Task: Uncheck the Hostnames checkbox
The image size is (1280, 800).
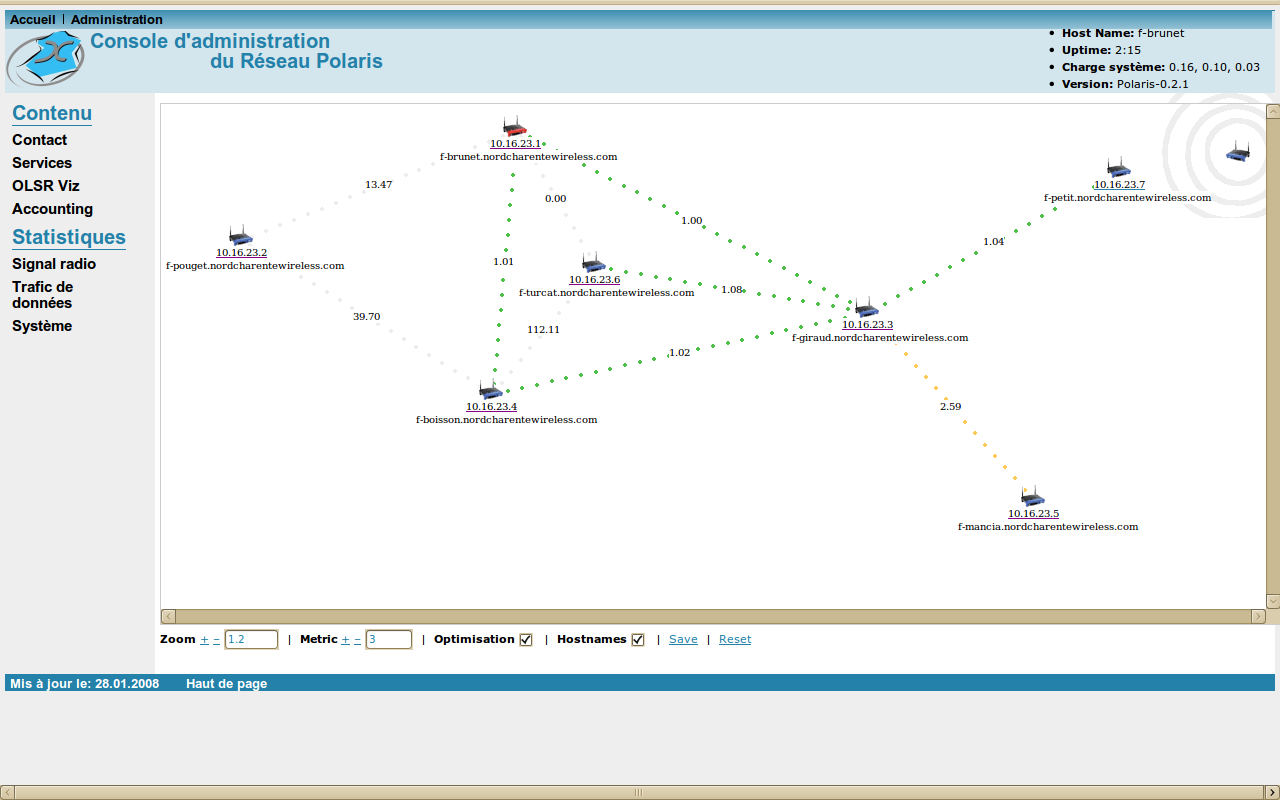Action: tap(638, 640)
